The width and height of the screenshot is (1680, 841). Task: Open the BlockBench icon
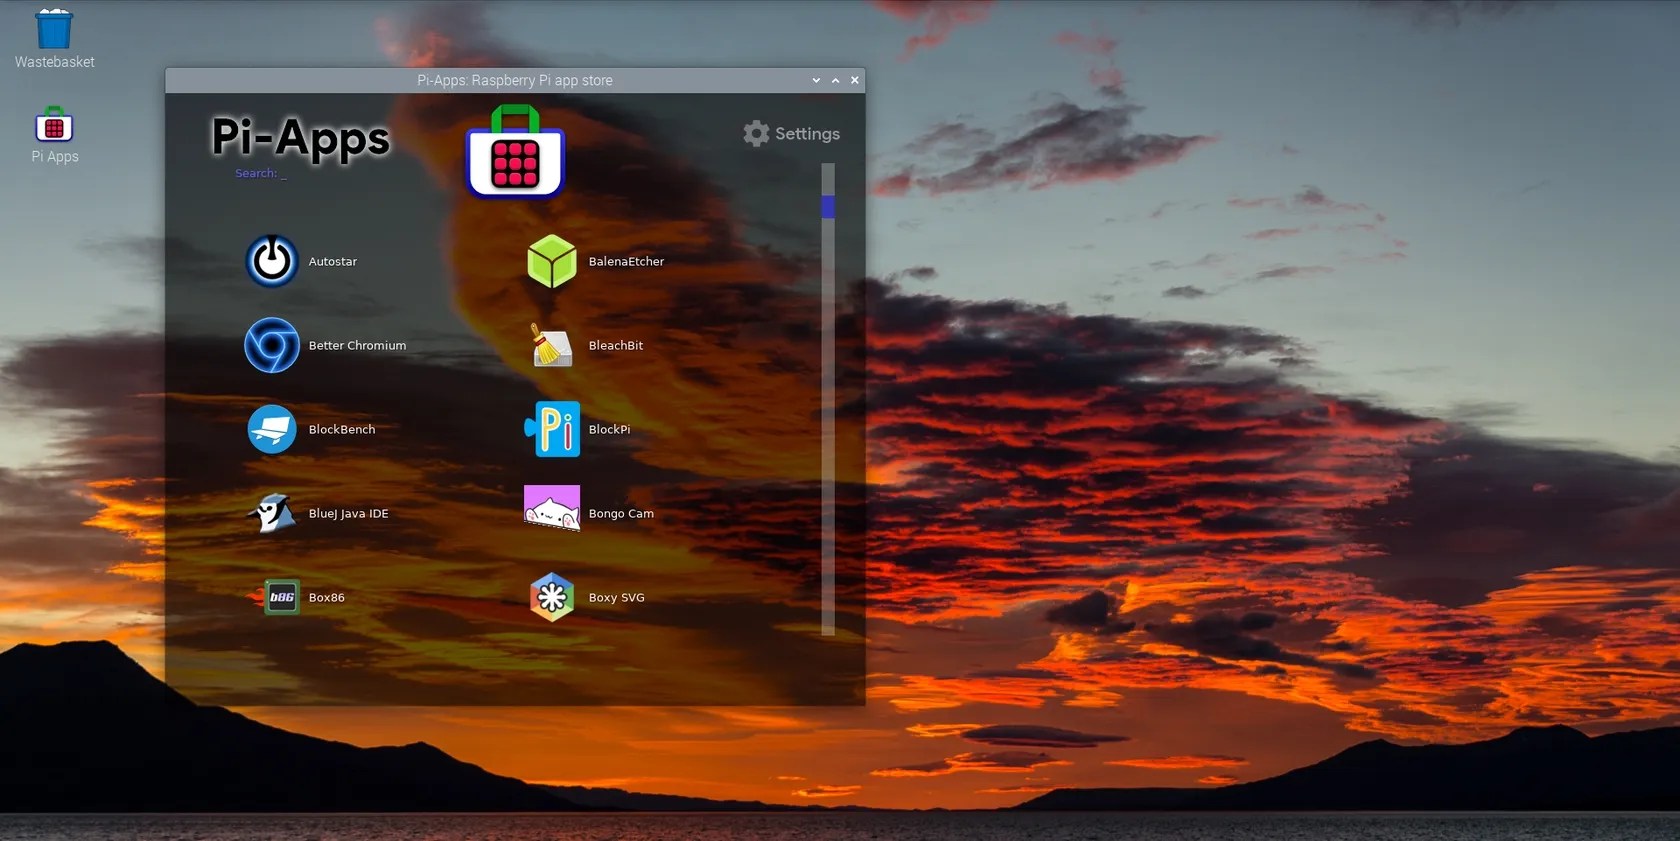pyautogui.click(x=272, y=429)
